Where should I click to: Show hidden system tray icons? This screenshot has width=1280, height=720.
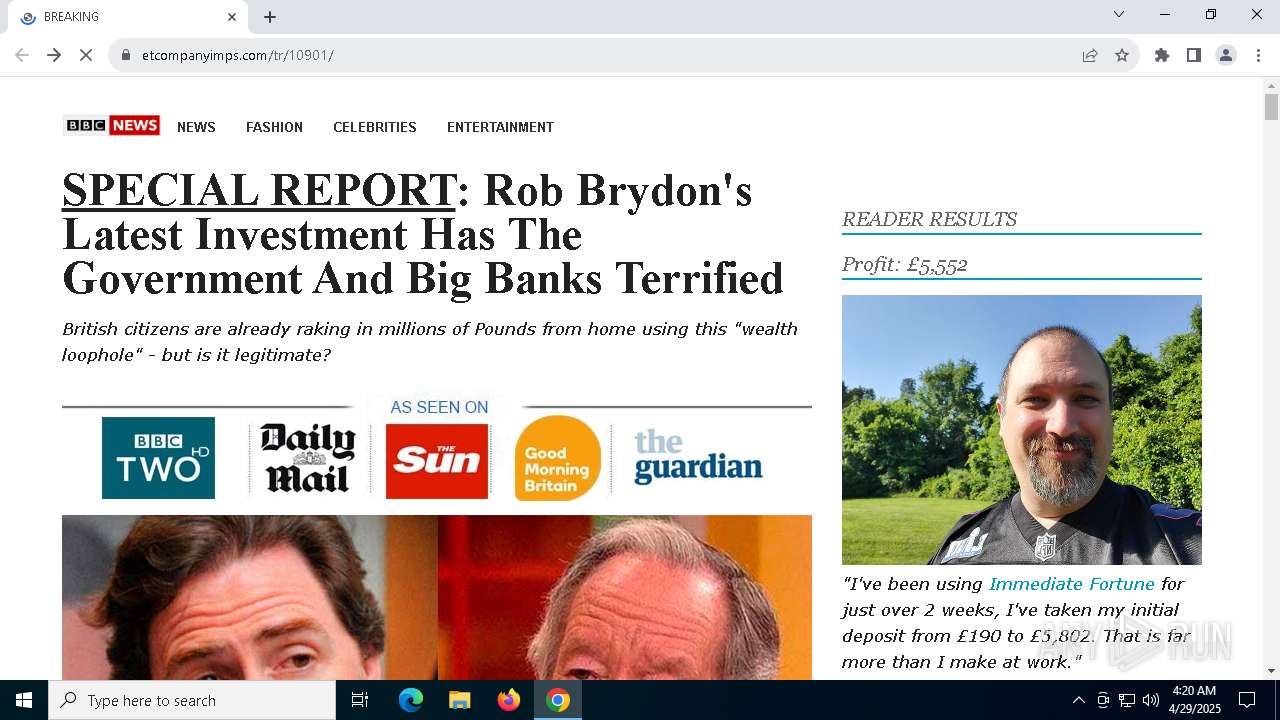[x=1078, y=700]
